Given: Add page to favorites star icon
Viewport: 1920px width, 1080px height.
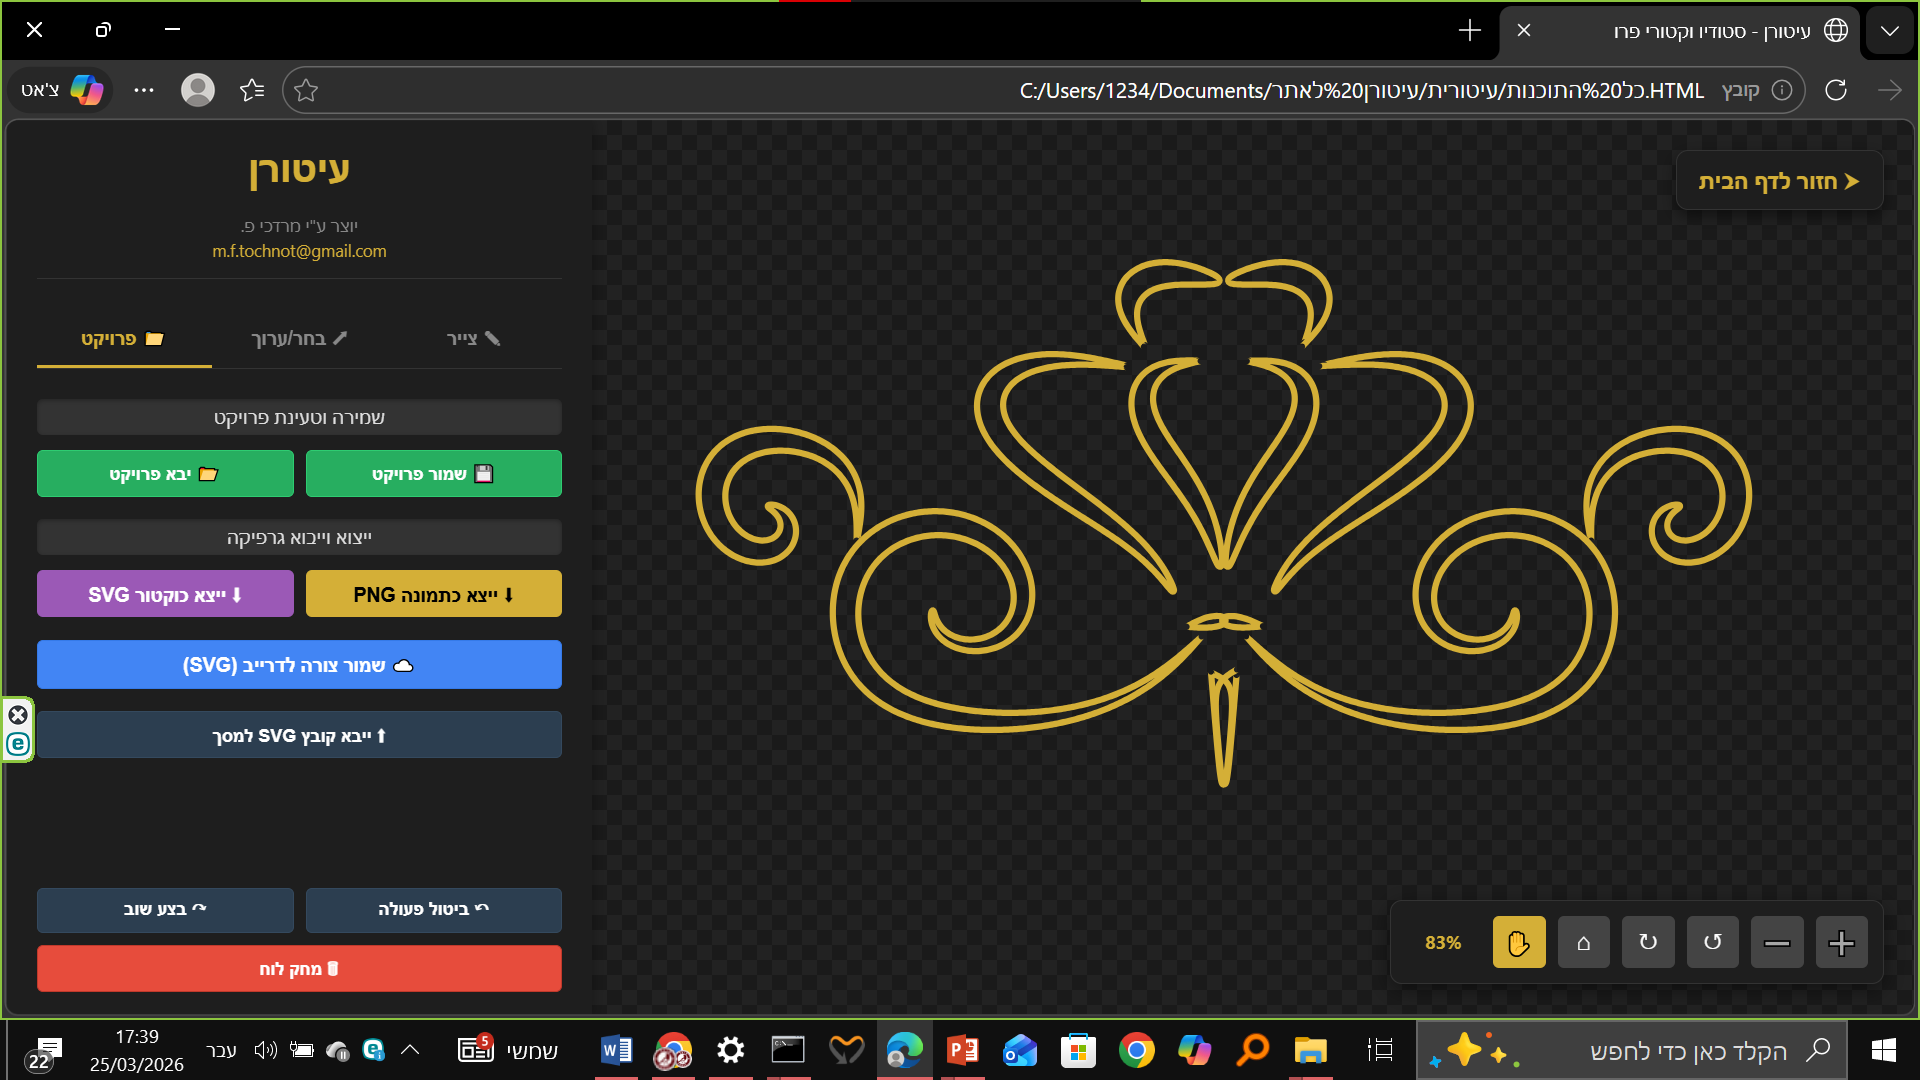Looking at the screenshot, I should (306, 91).
